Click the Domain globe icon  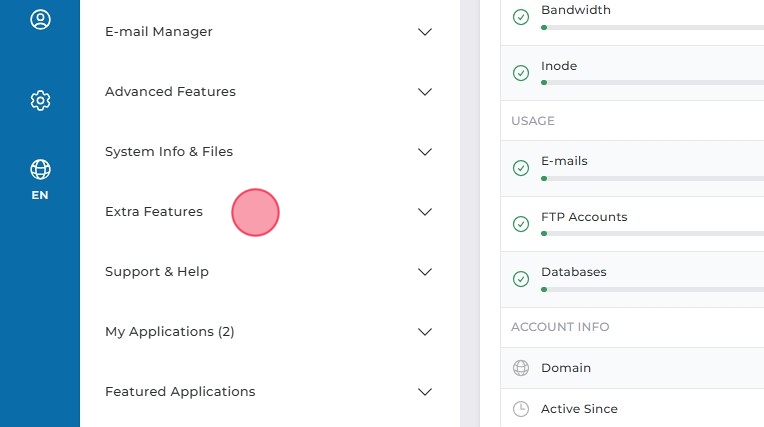click(x=520, y=368)
